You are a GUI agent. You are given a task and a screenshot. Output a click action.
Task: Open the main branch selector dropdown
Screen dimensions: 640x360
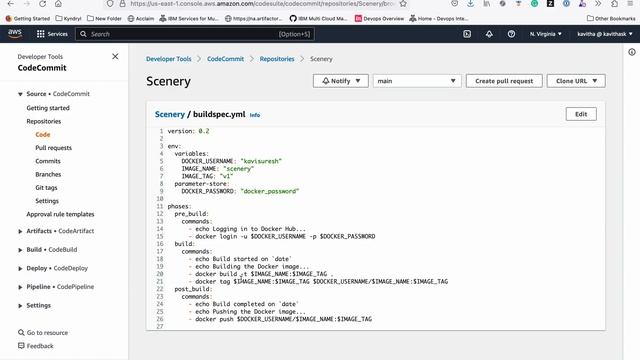tap(417, 81)
